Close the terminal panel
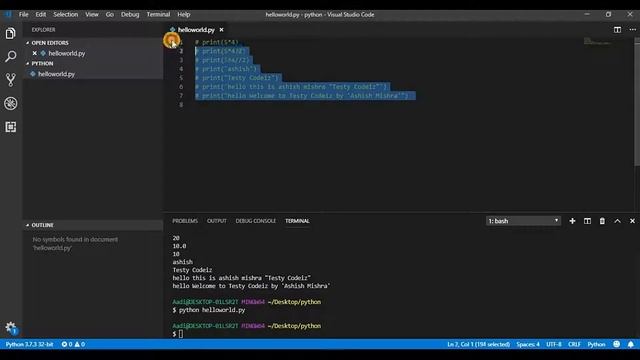The image size is (640, 360). pyautogui.click(x=632, y=221)
